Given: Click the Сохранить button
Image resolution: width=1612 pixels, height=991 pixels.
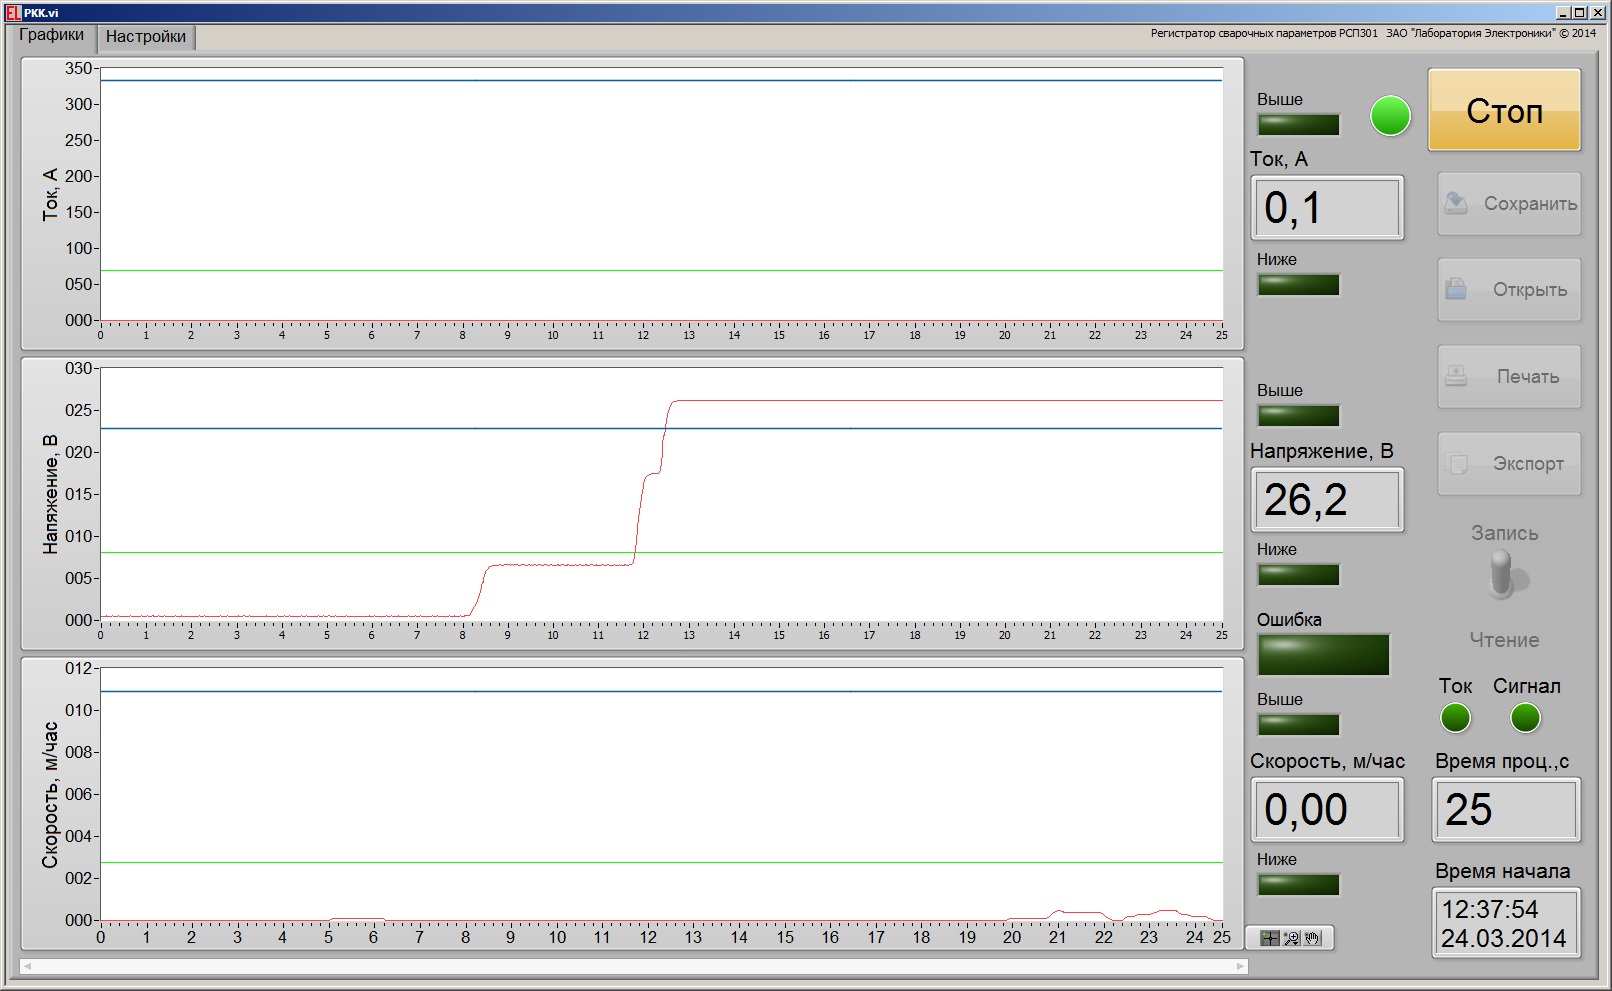Looking at the screenshot, I should [x=1509, y=204].
